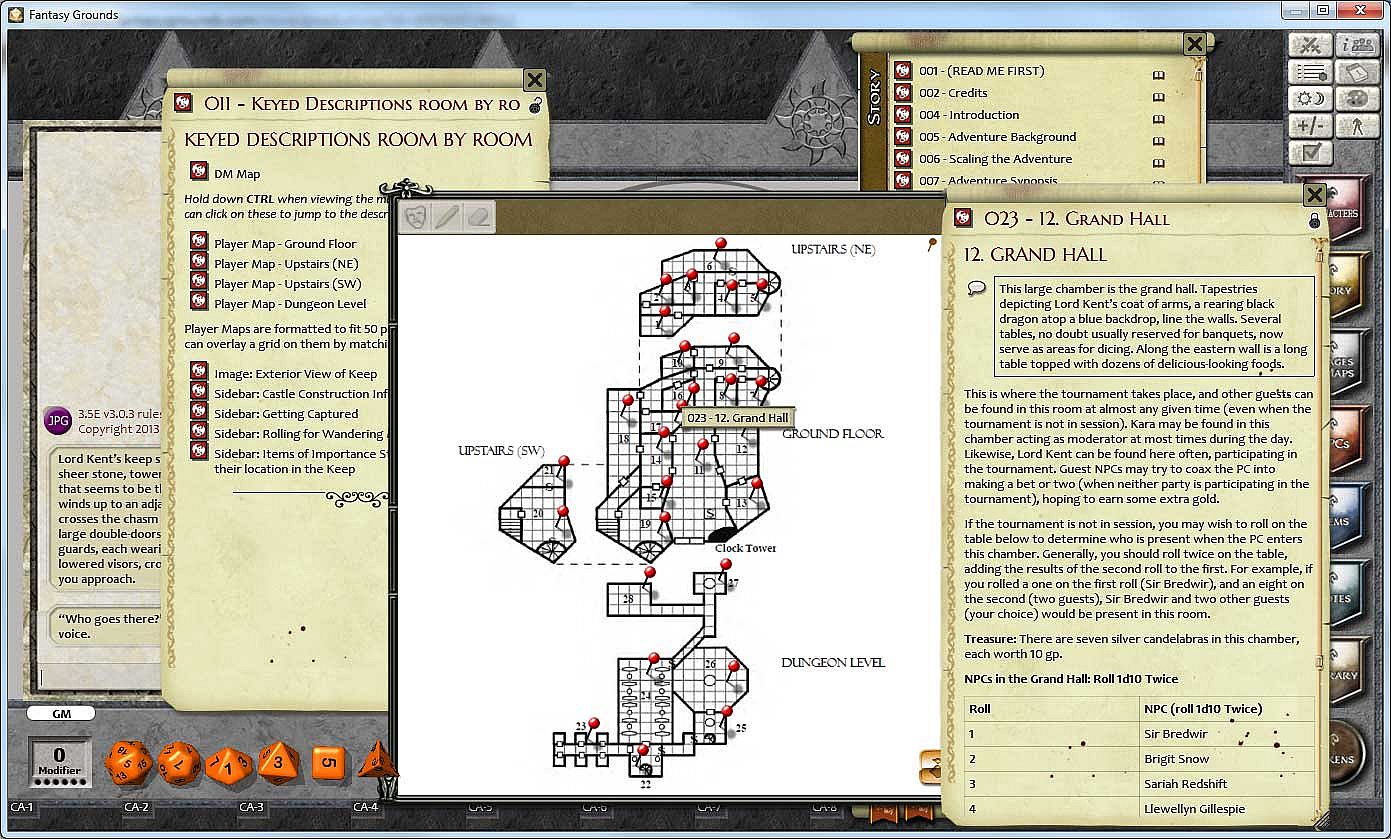
Task: Open Player Map - Upstairs (NE) link
Action: 287,264
